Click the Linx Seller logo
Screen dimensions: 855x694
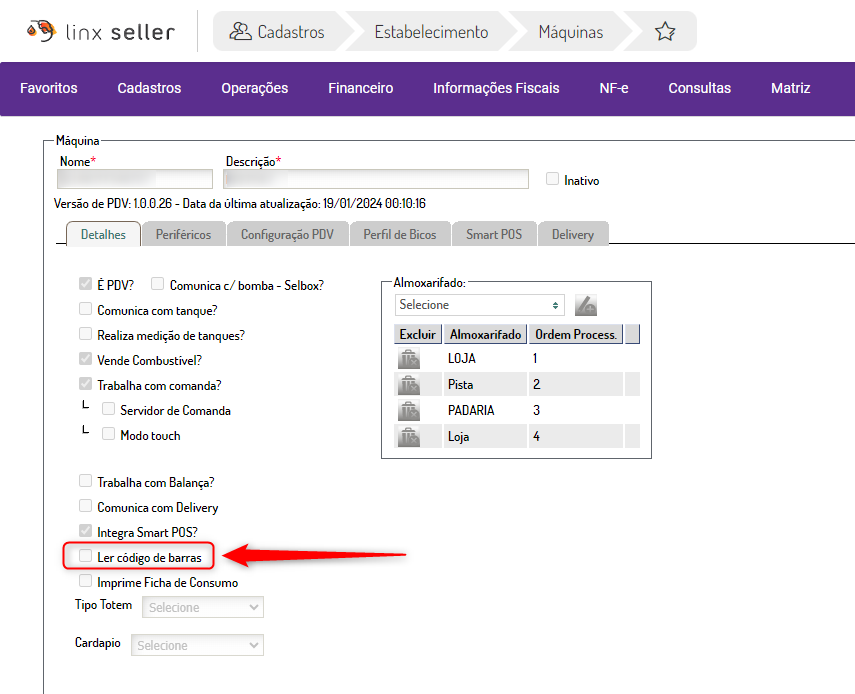101,32
